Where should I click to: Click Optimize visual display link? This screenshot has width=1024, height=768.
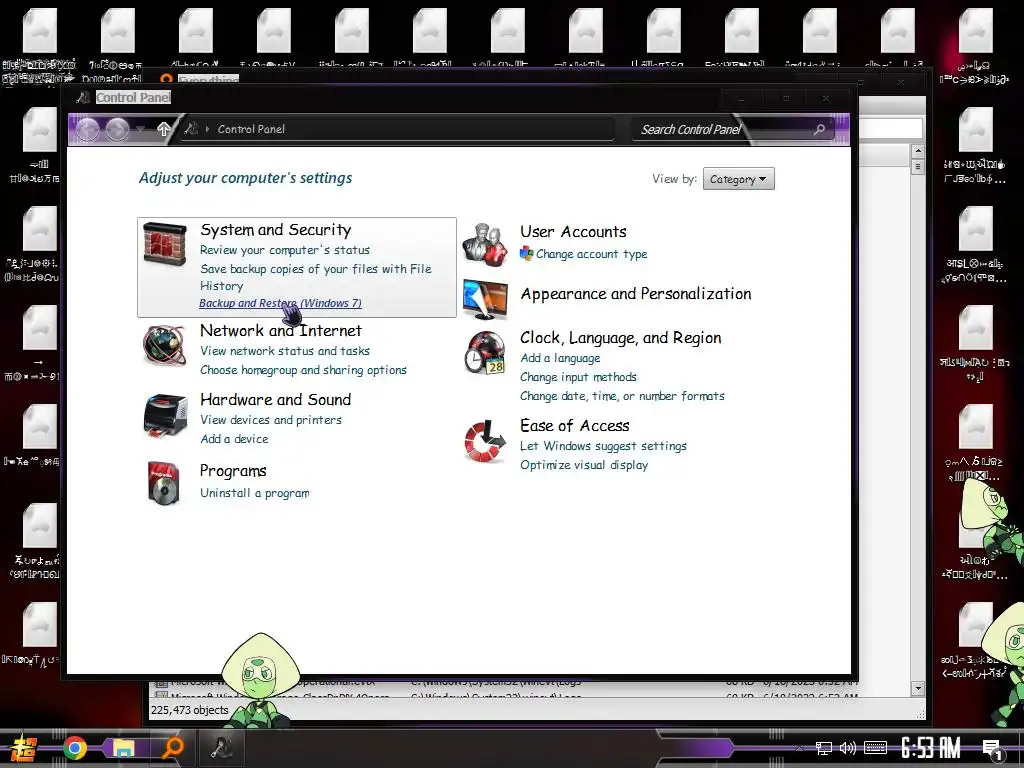(584, 465)
